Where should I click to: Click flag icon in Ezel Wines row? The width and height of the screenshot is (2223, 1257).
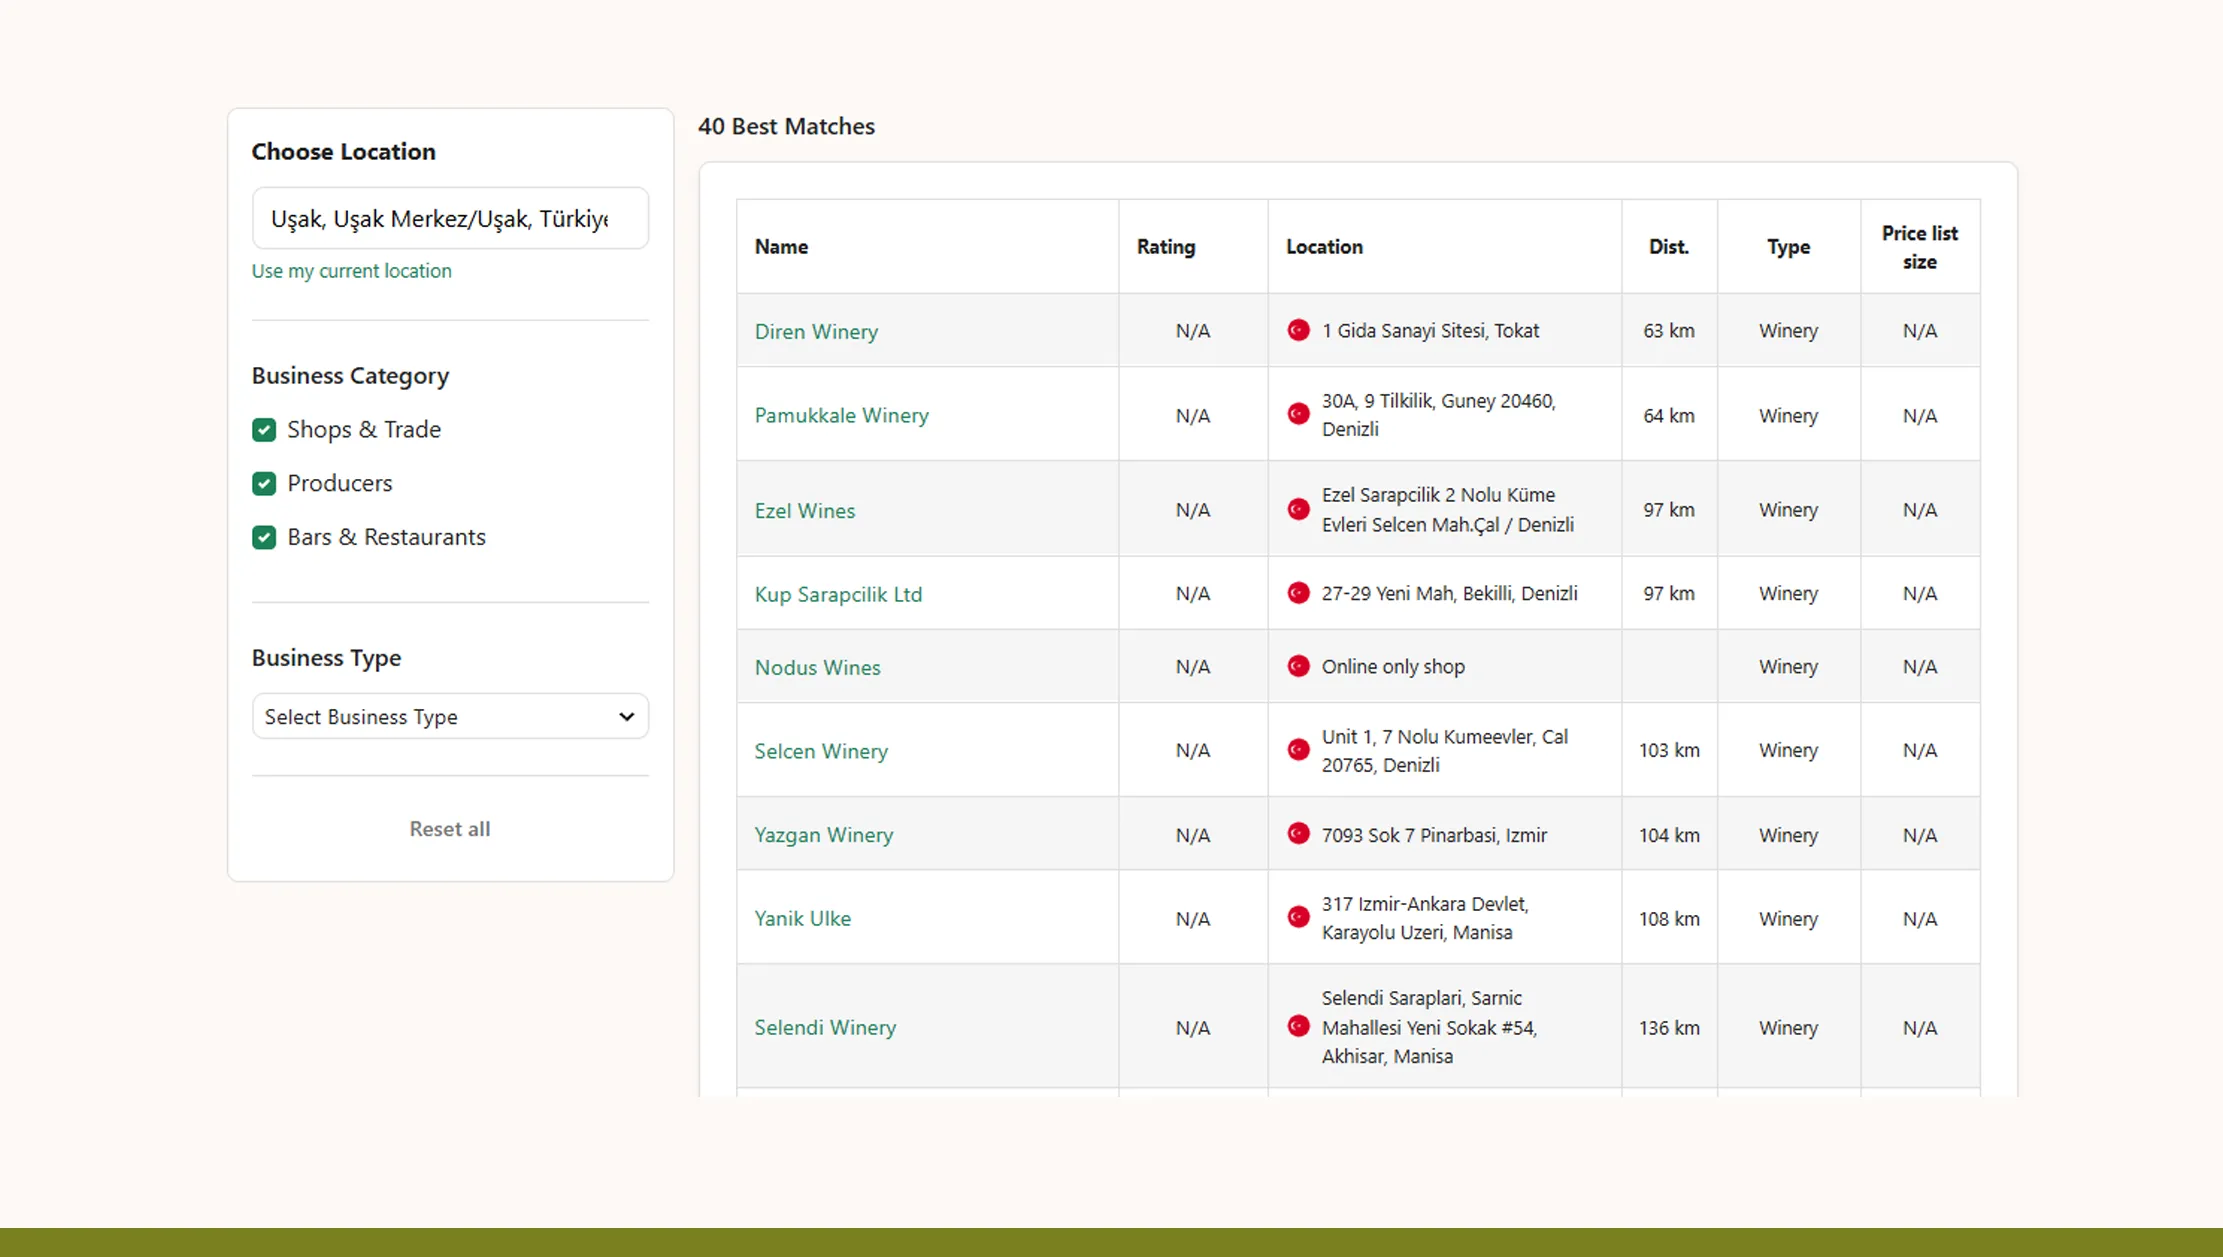point(1298,509)
